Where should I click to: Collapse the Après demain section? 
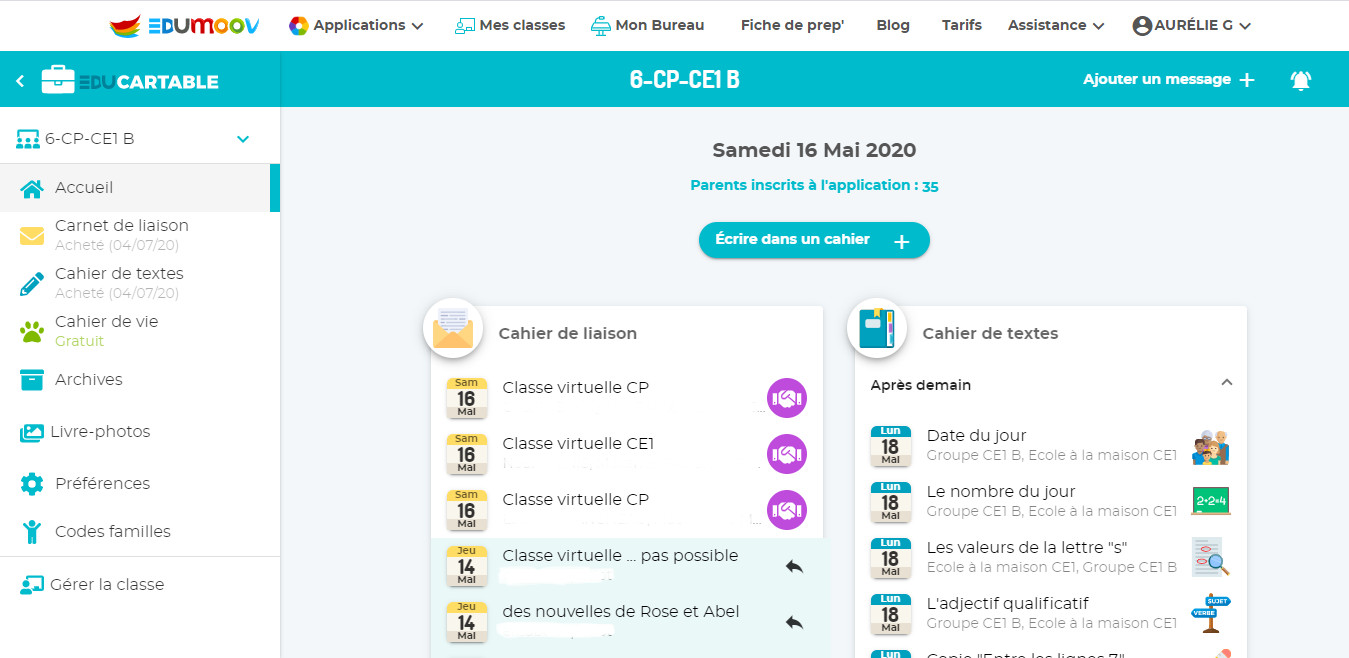(x=1227, y=383)
